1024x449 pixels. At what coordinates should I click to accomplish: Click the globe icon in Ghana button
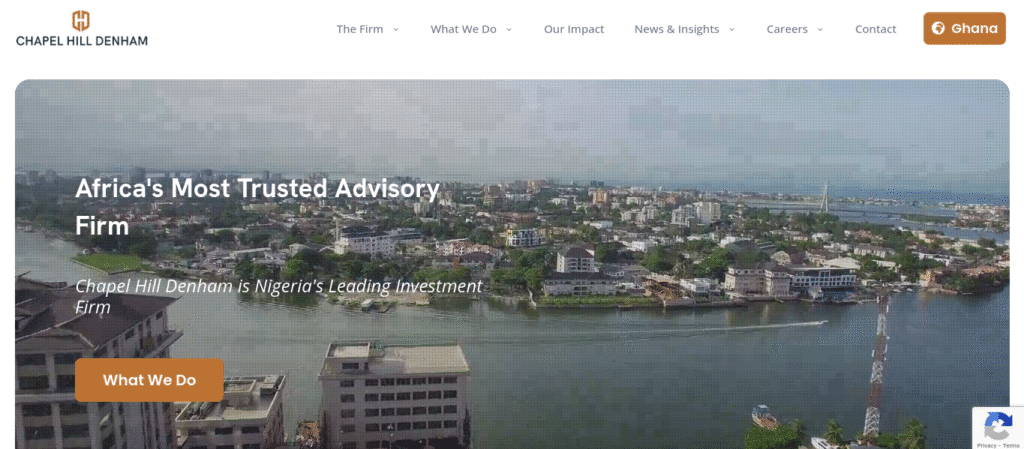coord(938,28)
